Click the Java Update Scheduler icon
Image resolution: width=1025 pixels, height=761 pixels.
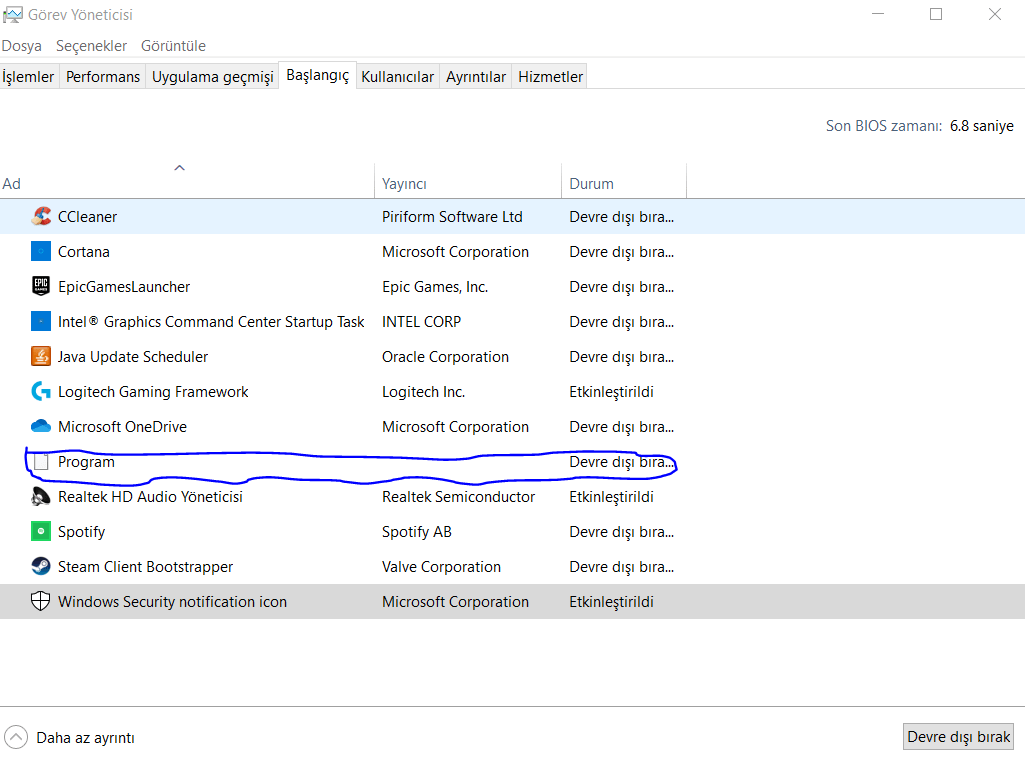[x=41, y=356]
